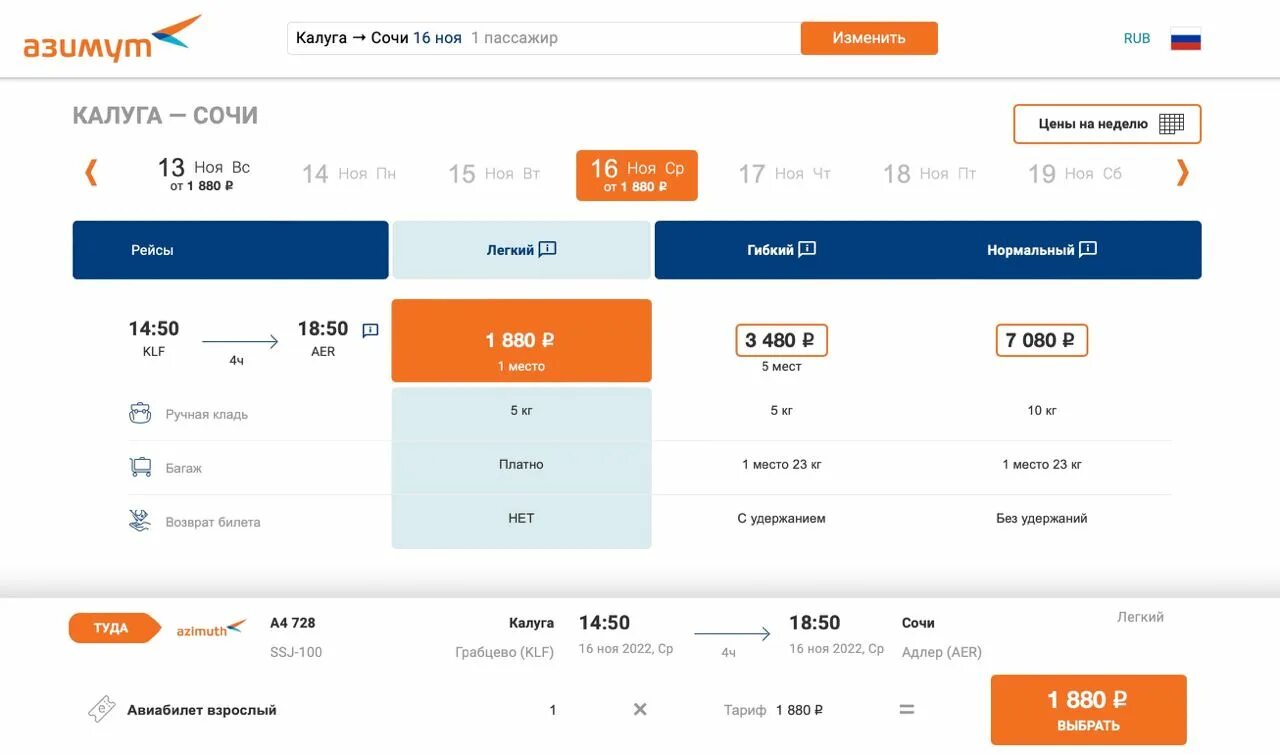Select the 18 Ноя Пт date tab
This screenshot has width=1280, height=755.
[x=929, y=174]
